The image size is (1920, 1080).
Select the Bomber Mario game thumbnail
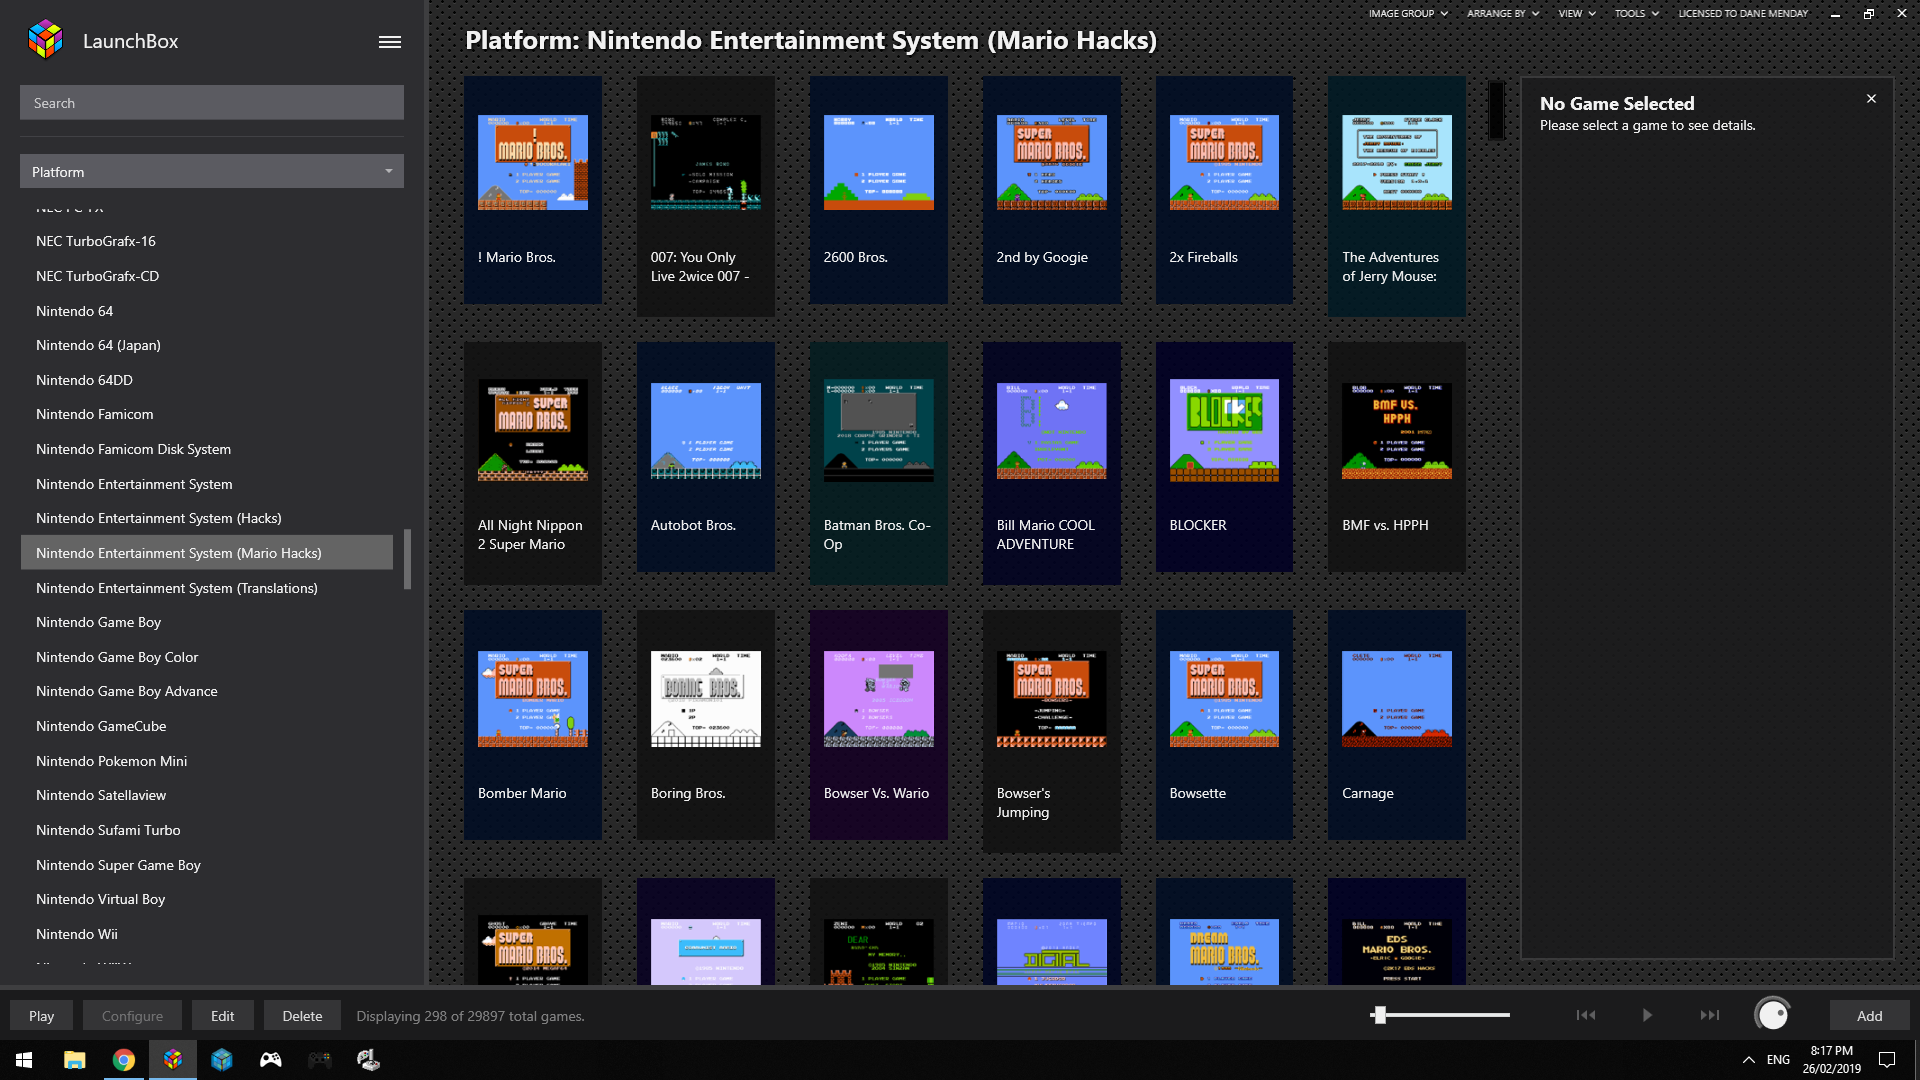(533, 699)
